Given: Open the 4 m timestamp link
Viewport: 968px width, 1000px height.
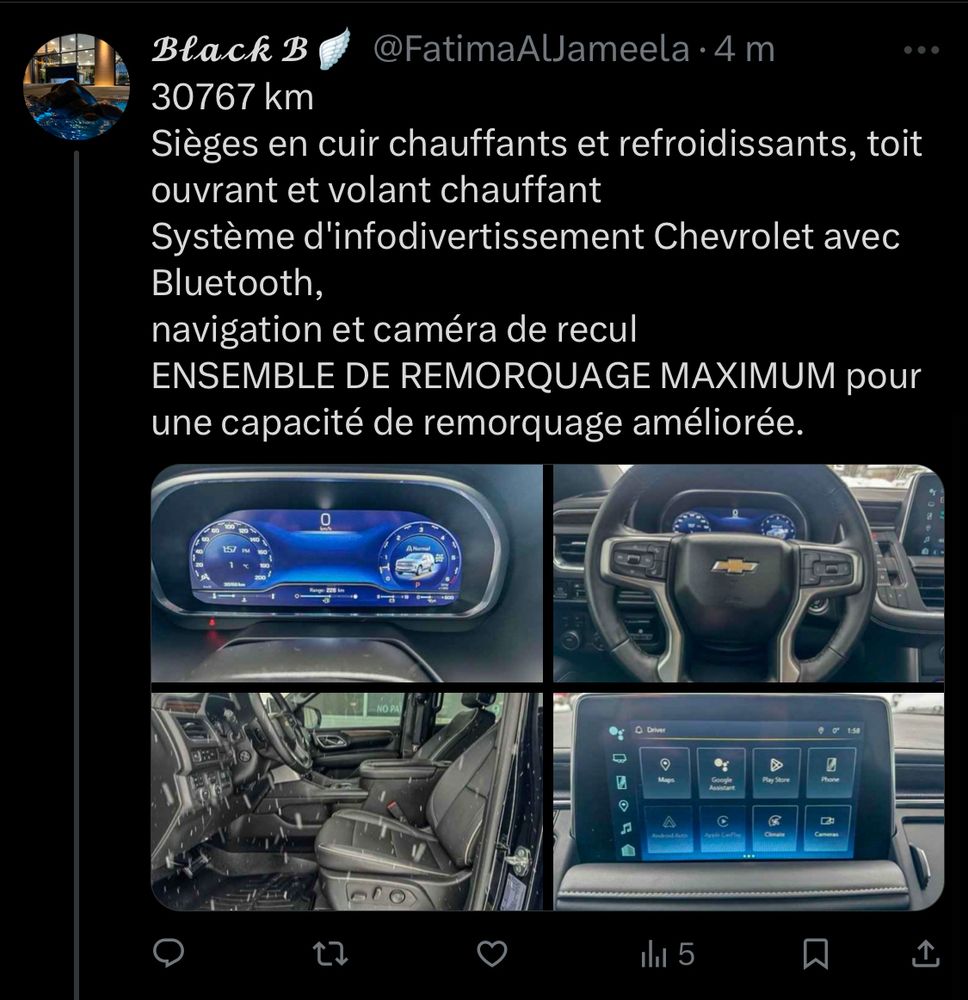Looking at the screenshot, I should tap(744, 50).
